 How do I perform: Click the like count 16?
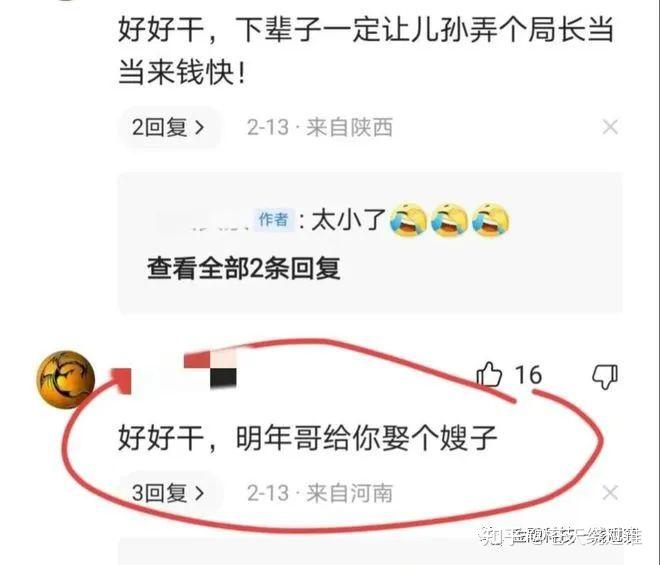tap(528, 374)
